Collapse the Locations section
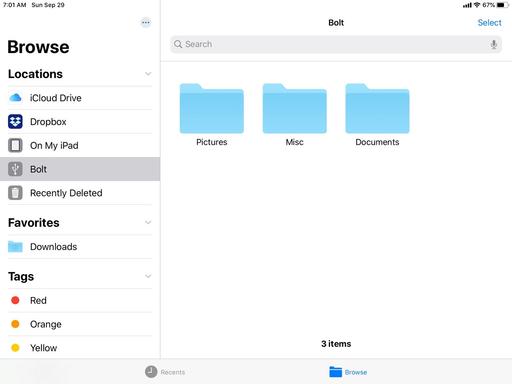The width and height of the screenshot is (512, 384). tap(148, 74)
